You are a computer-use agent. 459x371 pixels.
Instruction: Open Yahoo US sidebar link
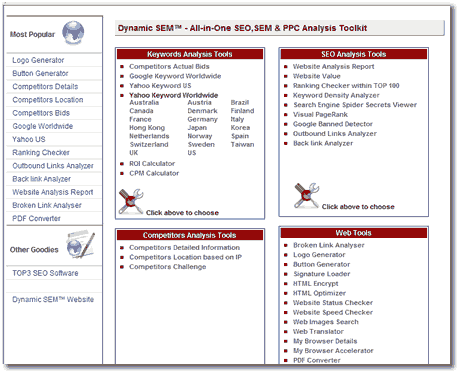point(29,139)
